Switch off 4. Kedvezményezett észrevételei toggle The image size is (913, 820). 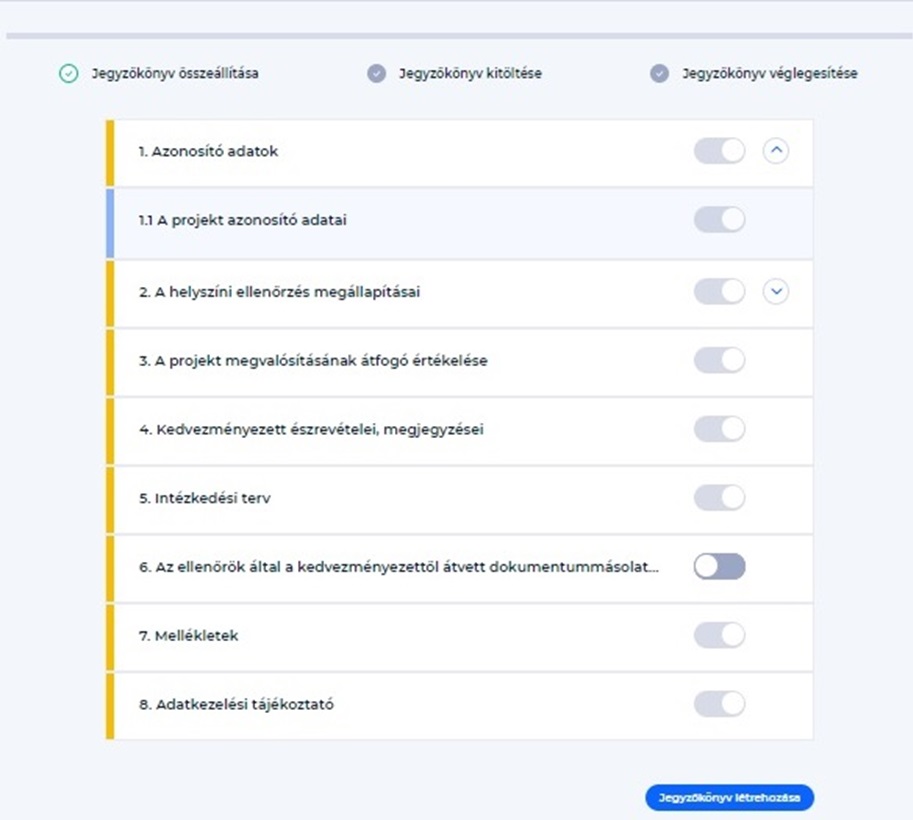(719, 429)
